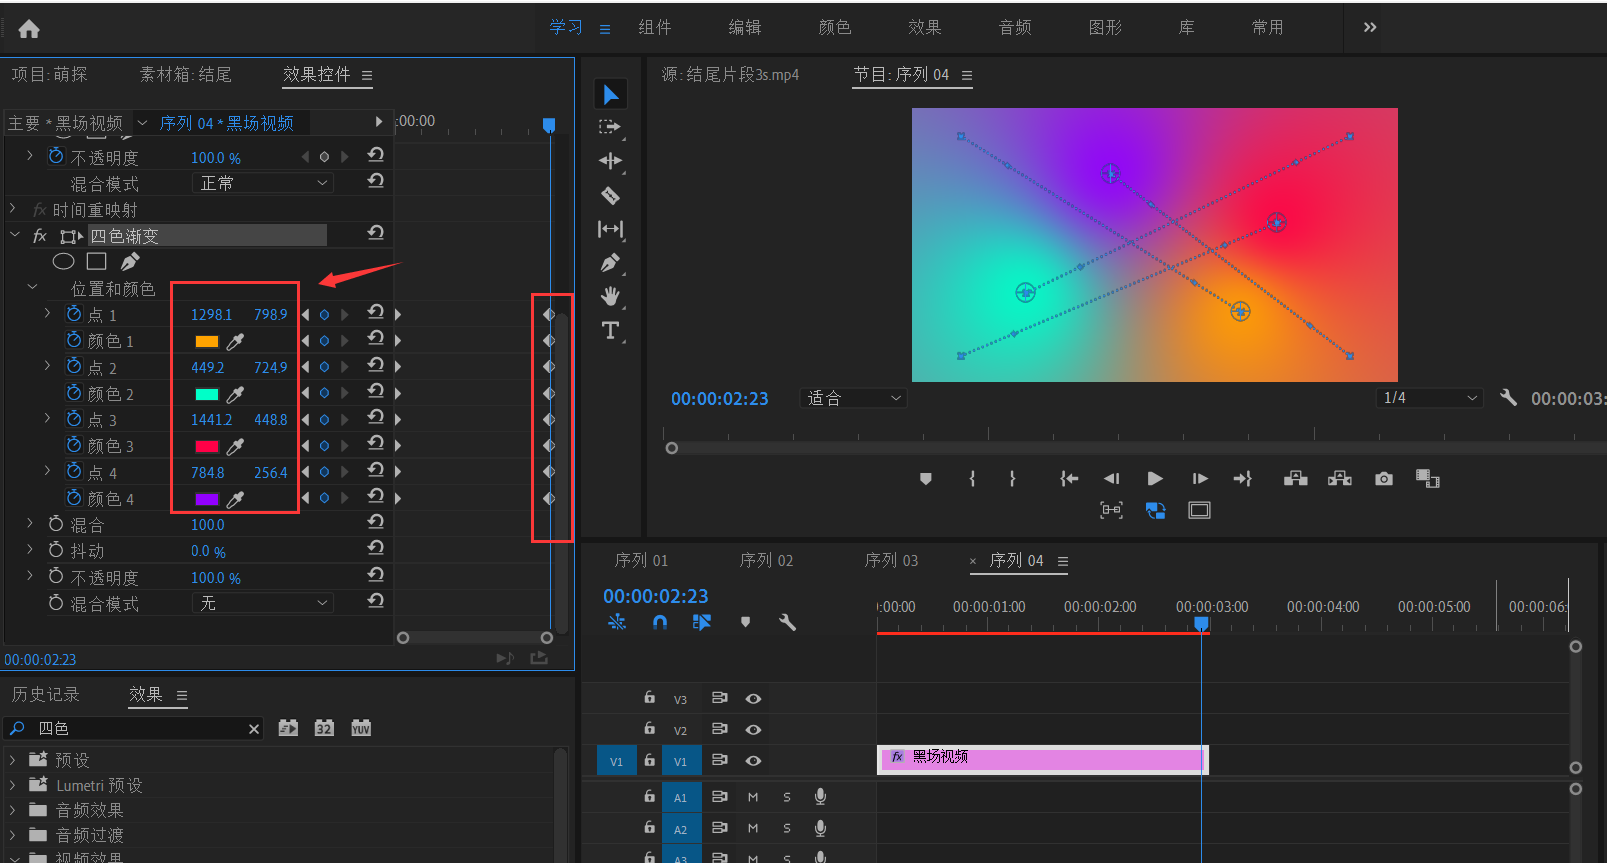Add marker in program monitor
The width and height of the screenshot is (1607, 863).
pos(926,479)
